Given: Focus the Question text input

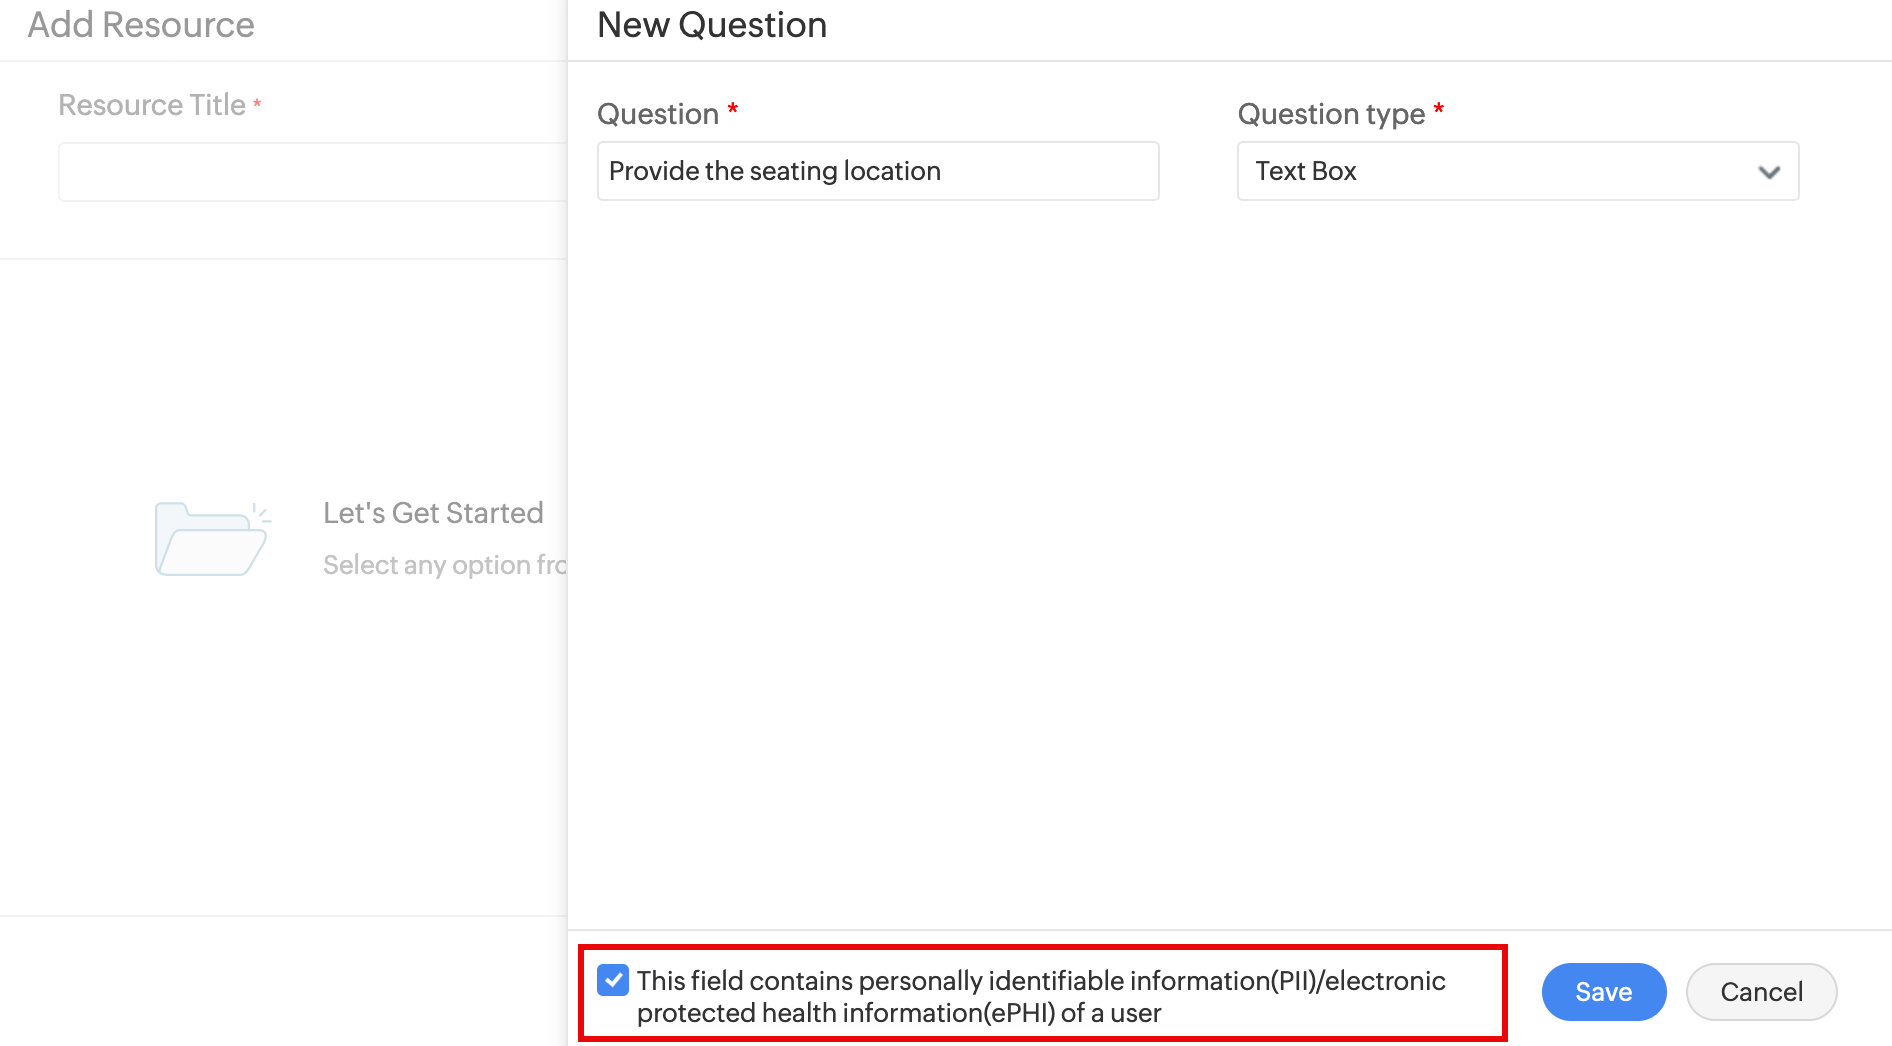Looking at the screenshot, I should (877, 171).
